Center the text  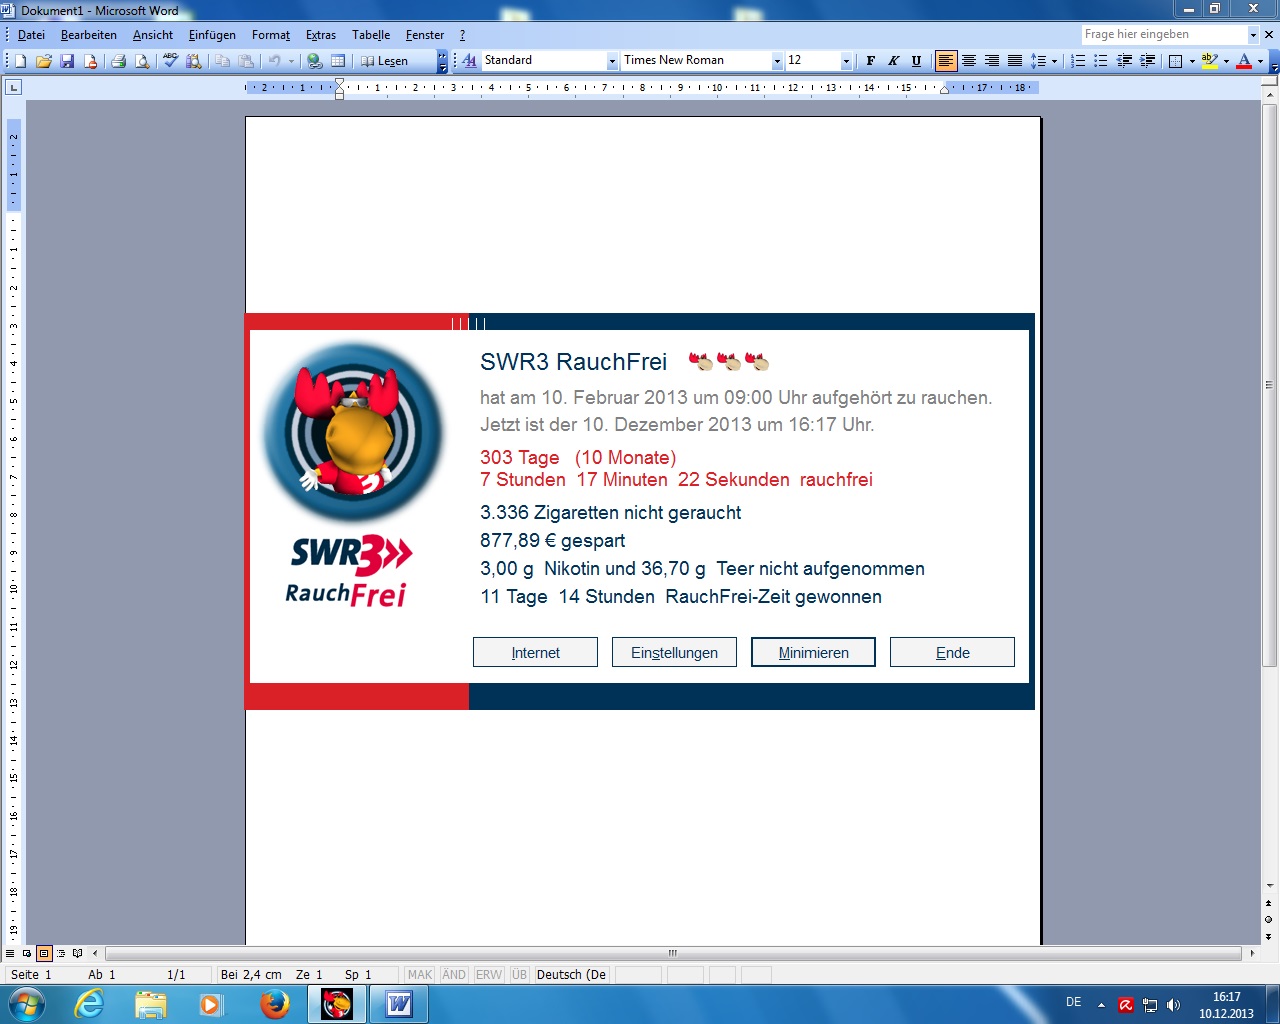968,61
